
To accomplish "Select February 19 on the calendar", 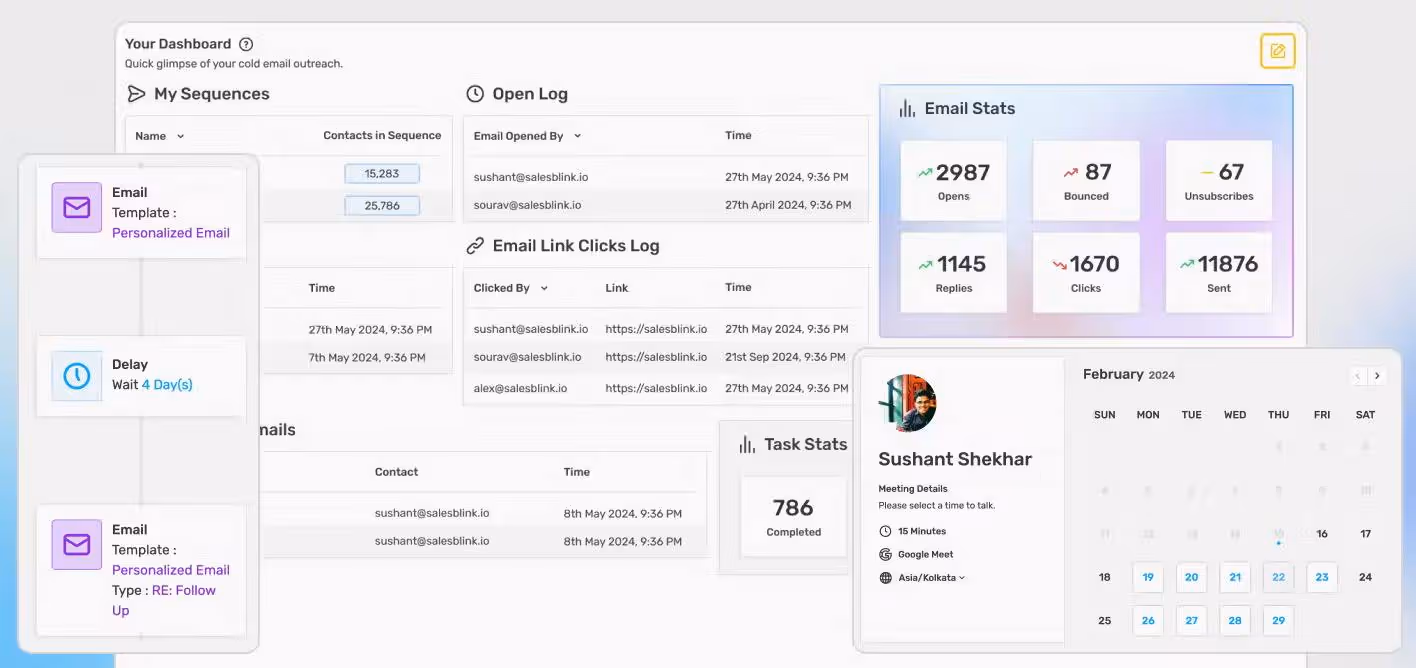I will pyautogui.click(x=1148, y=577).
